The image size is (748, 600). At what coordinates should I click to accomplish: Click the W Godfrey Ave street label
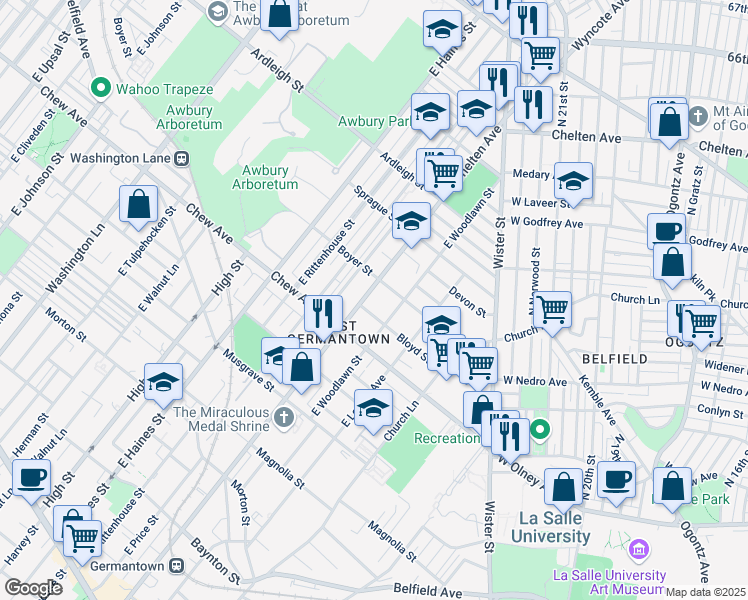pos(547,222)
